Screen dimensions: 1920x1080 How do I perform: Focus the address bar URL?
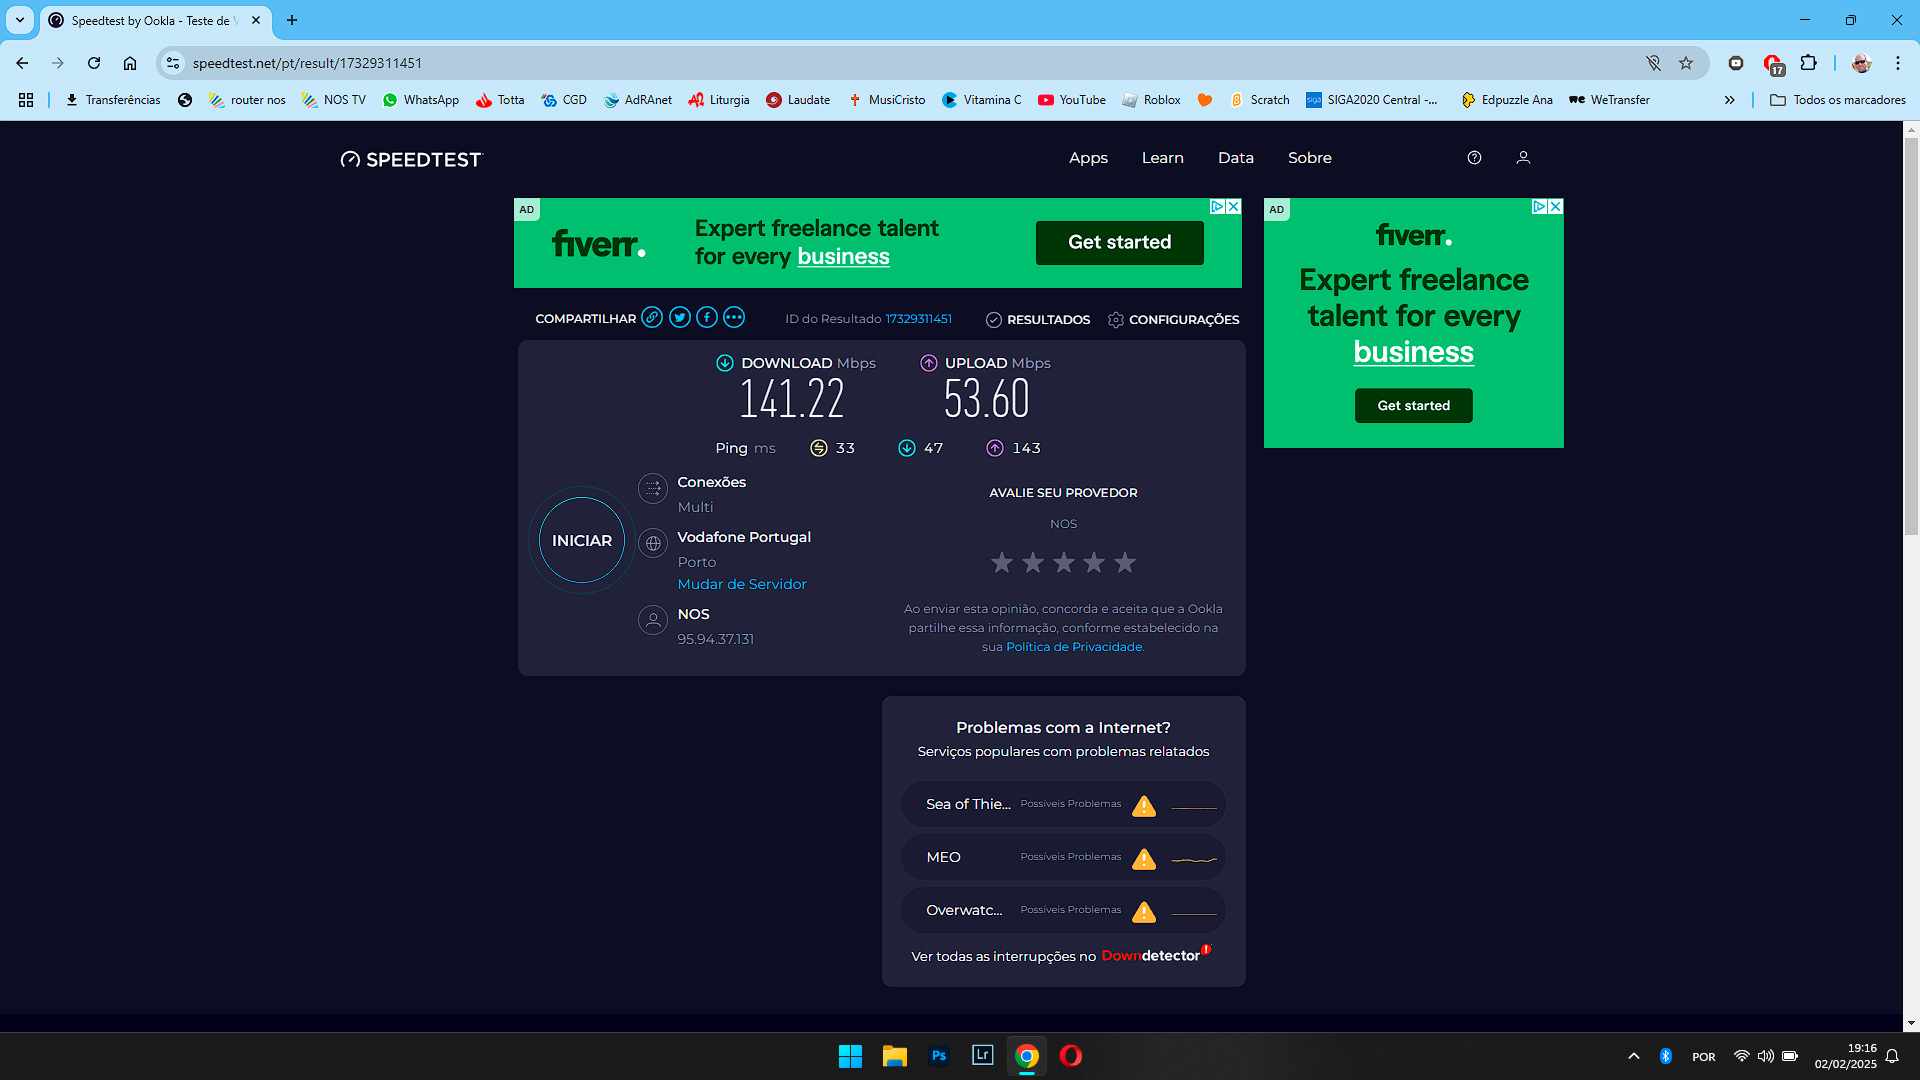(x=900, y=63)
